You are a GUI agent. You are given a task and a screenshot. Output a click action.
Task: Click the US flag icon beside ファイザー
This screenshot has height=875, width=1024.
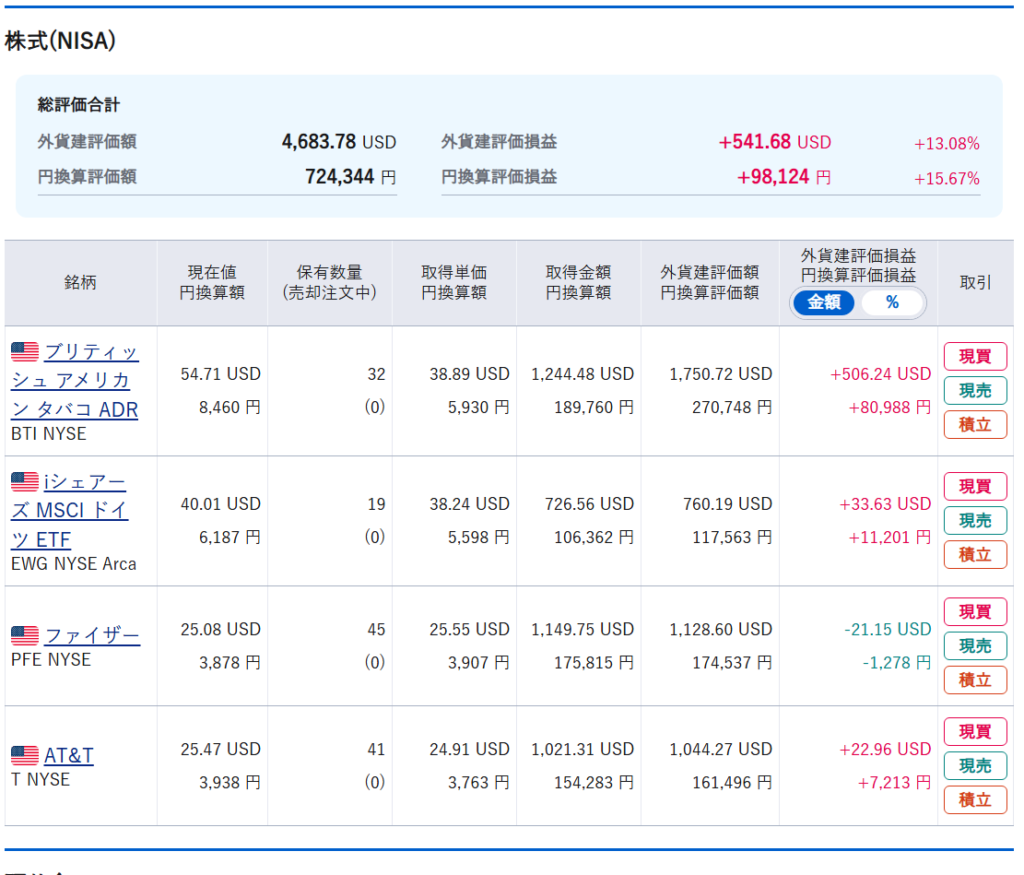click(25, 636)
